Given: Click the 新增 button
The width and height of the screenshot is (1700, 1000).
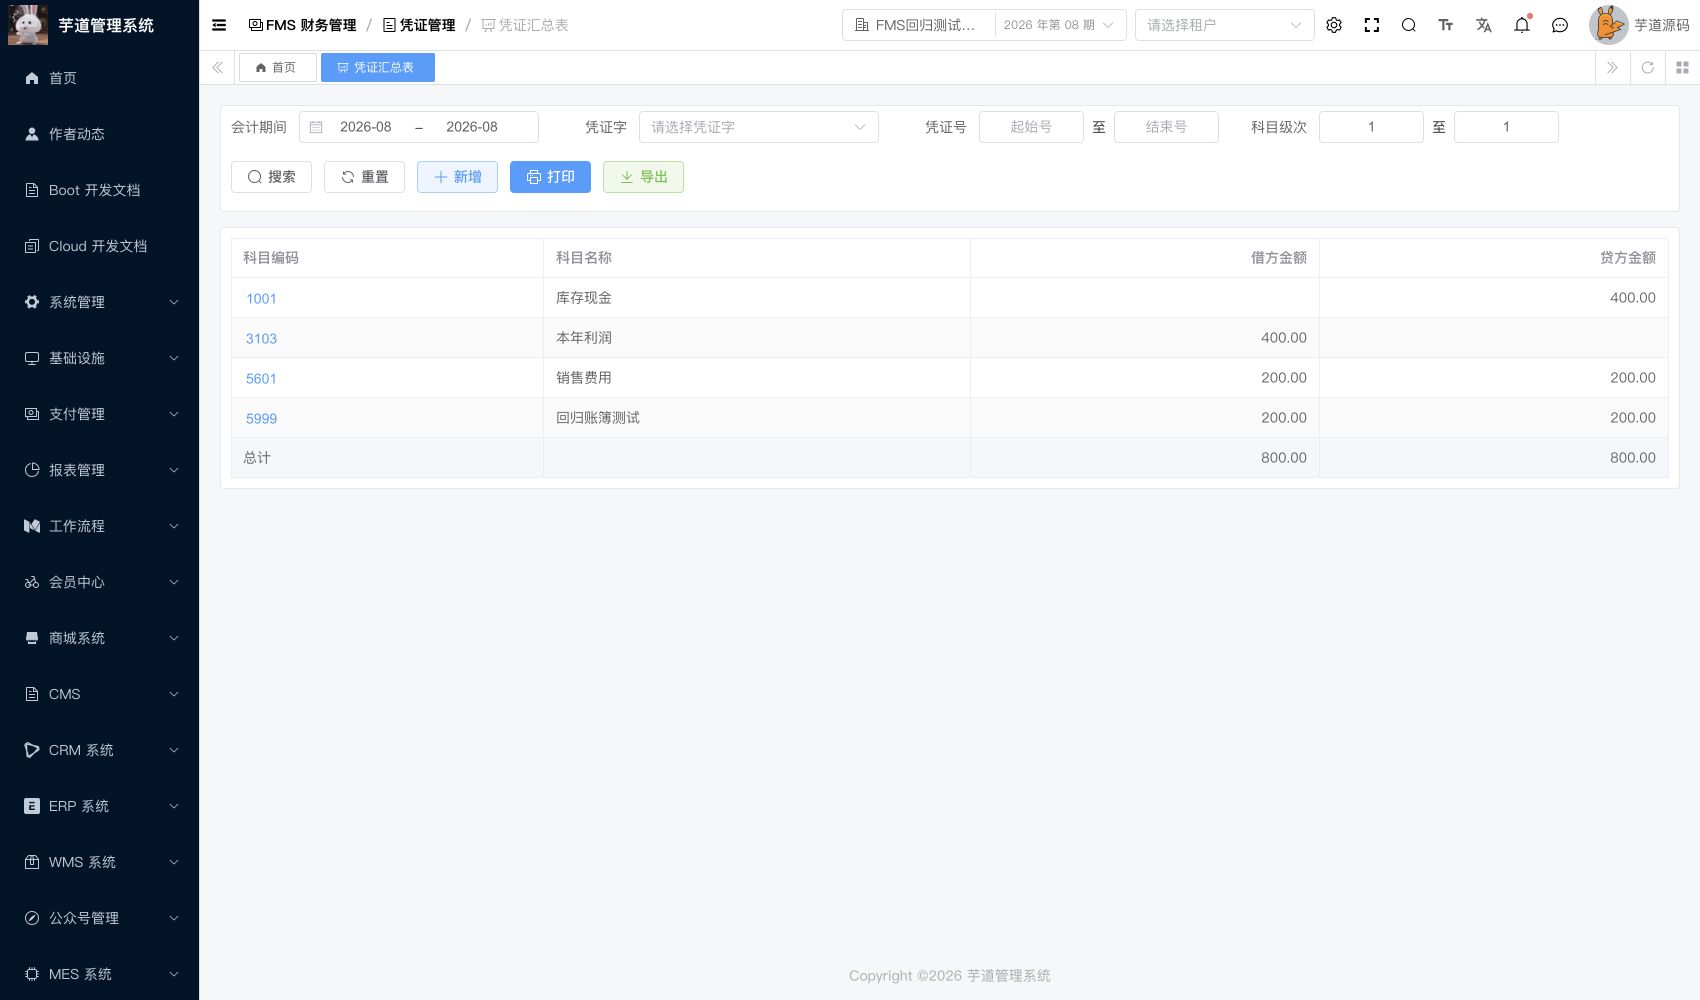Looking at the screenshot, I should tap(457, 177).
